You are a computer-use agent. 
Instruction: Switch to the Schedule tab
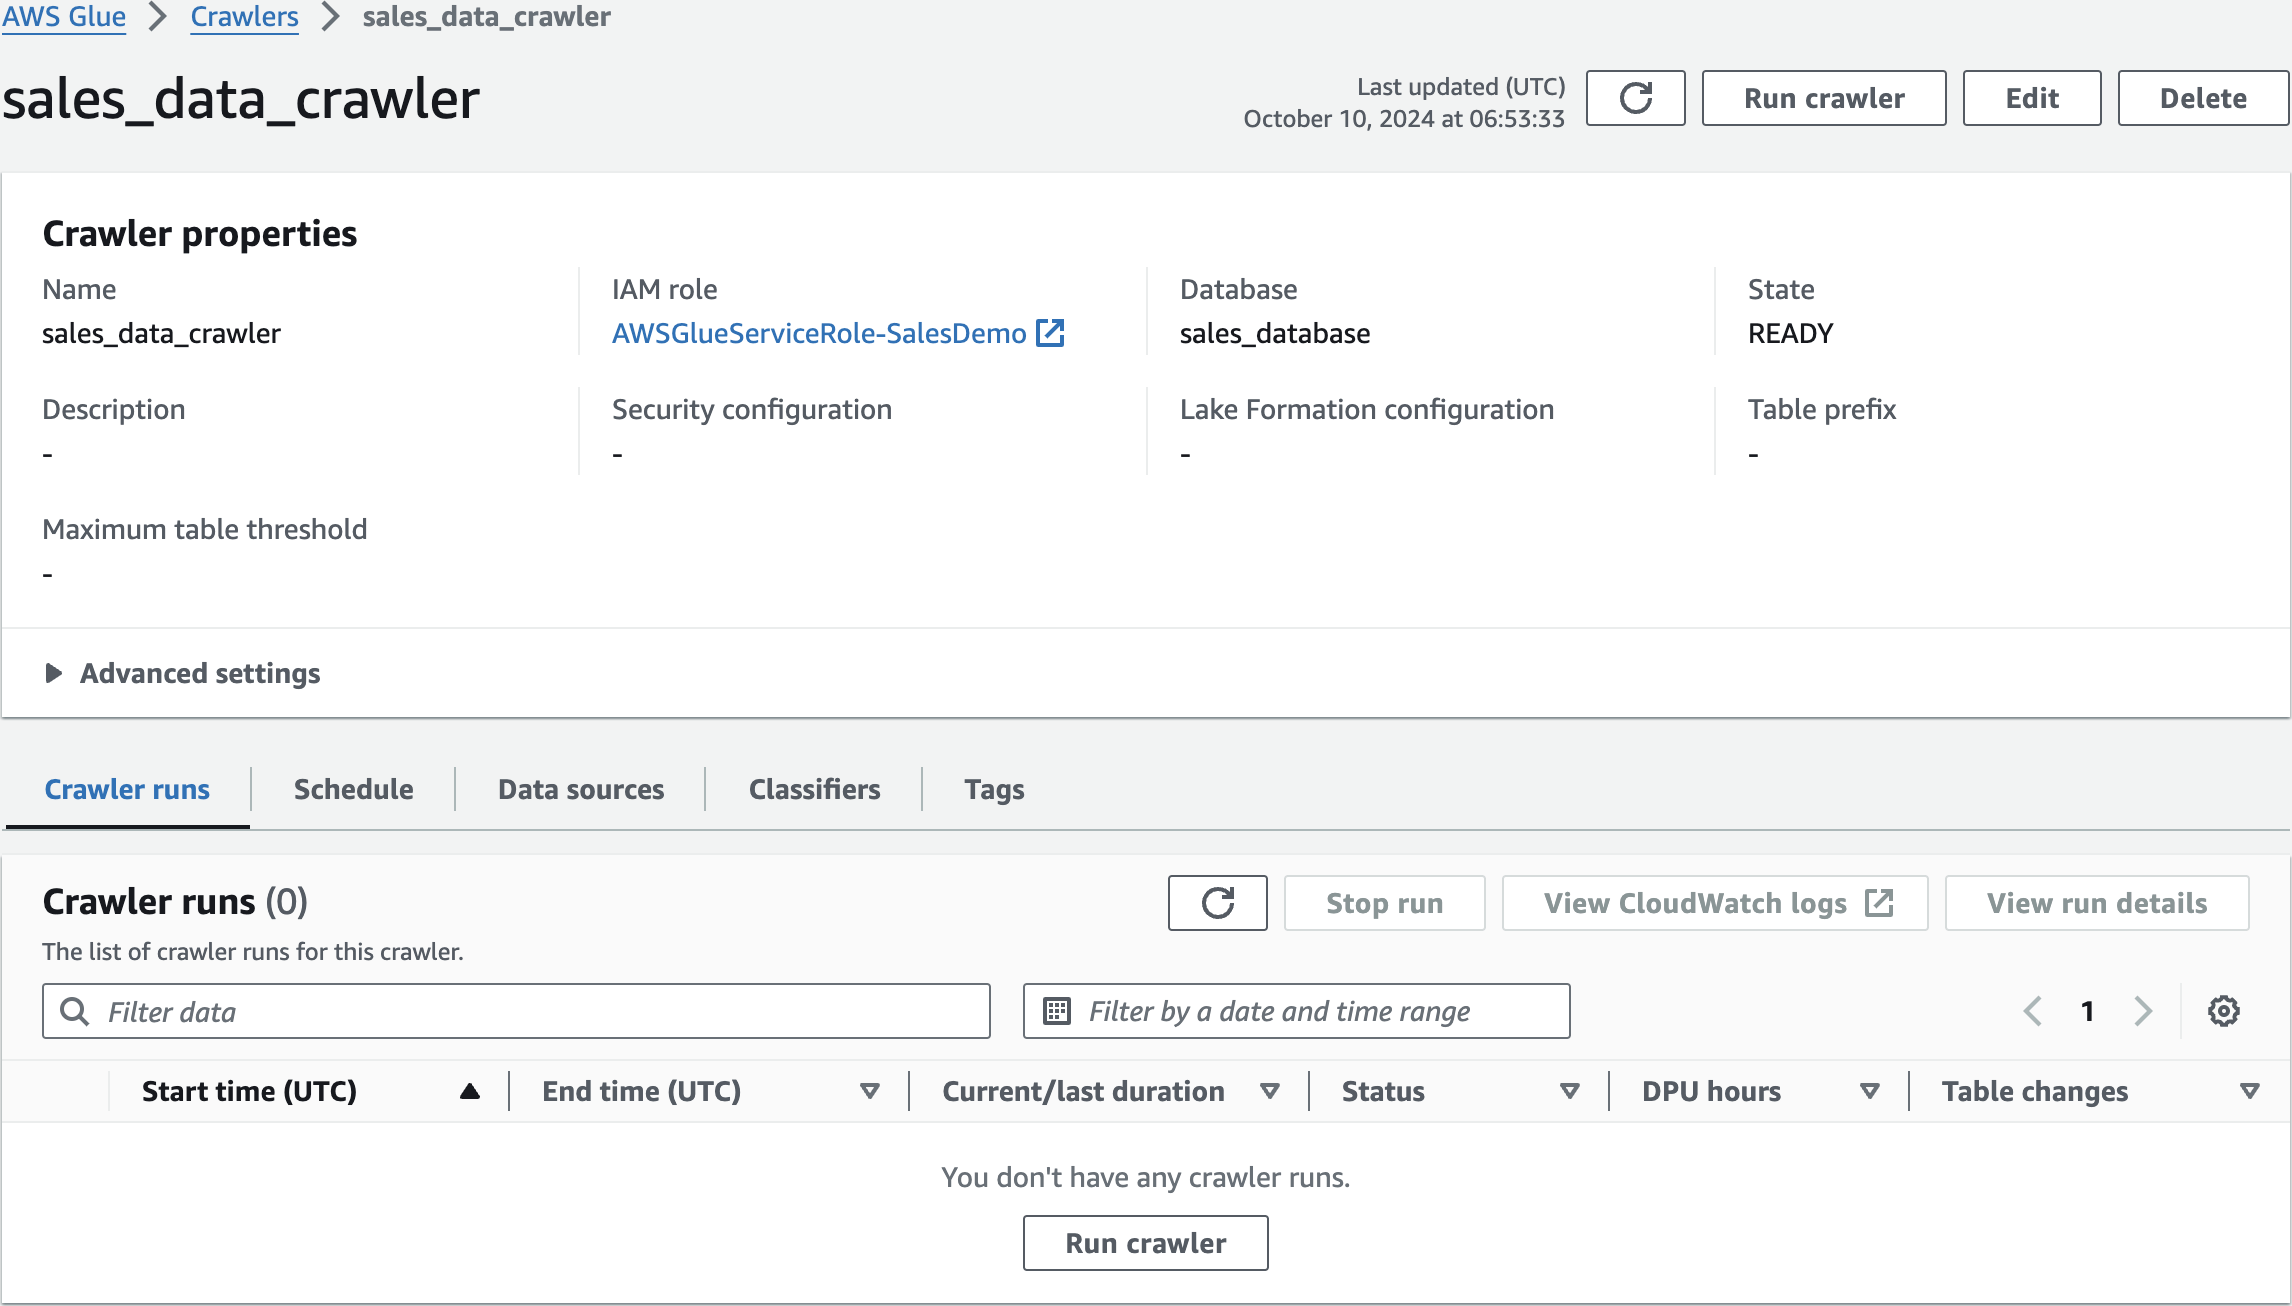click(x=353, y=789)
